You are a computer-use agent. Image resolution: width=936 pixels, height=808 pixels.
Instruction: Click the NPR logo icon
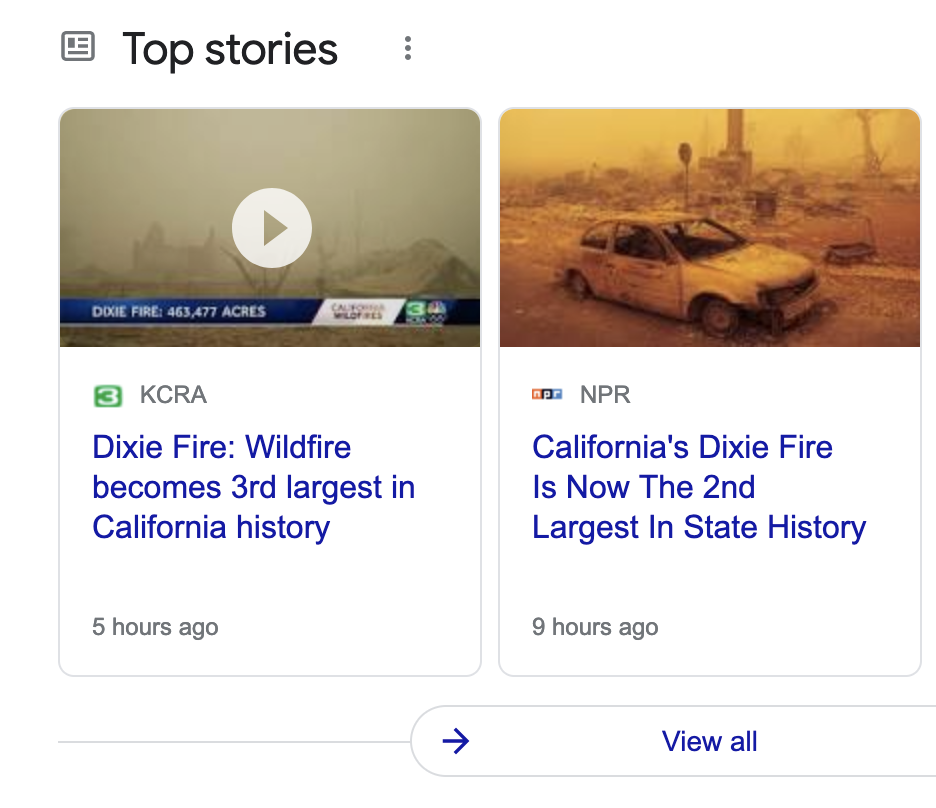click(x=547, y=395)
